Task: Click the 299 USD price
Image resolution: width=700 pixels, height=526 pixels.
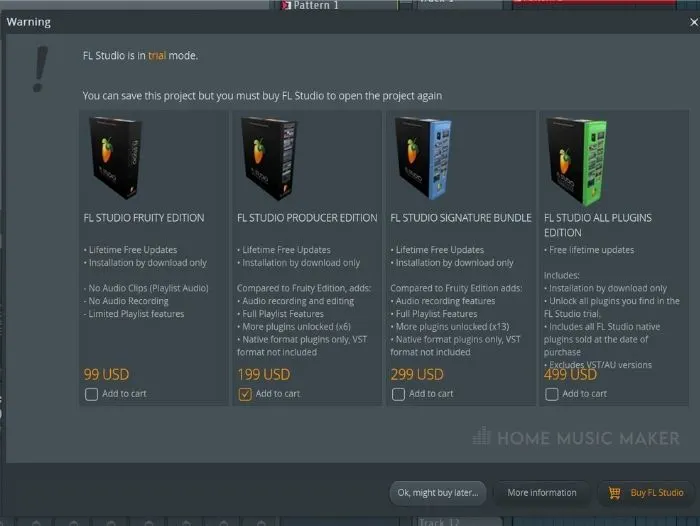Action: (x=417, y=374)
